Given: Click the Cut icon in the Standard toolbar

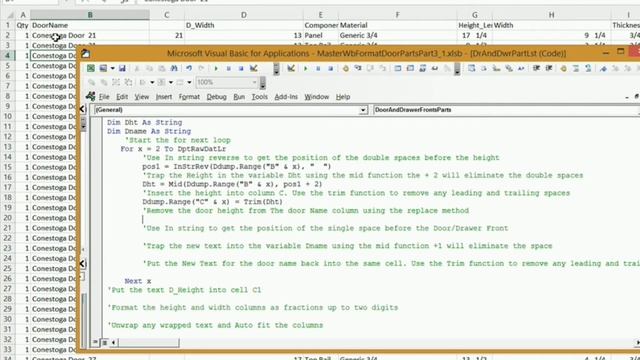Looking at the screenshot, I should coord(137,69).
